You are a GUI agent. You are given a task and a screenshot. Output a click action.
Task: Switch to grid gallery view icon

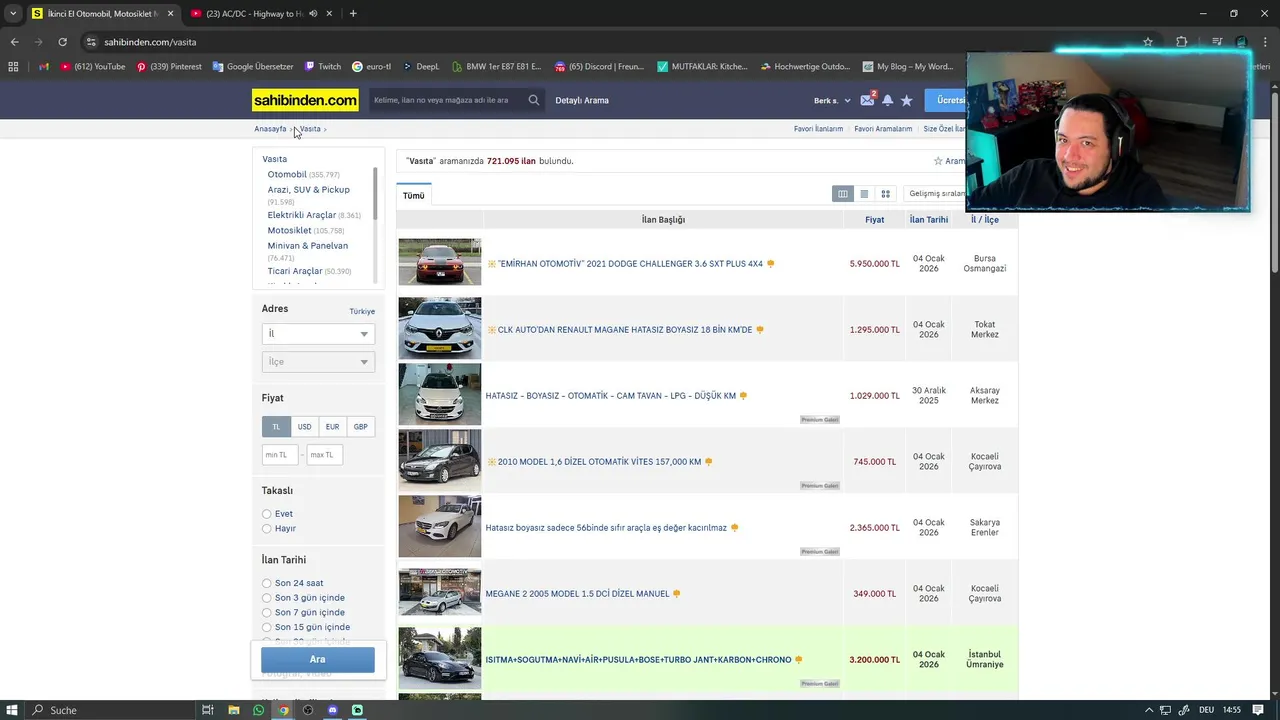(885, 194)
